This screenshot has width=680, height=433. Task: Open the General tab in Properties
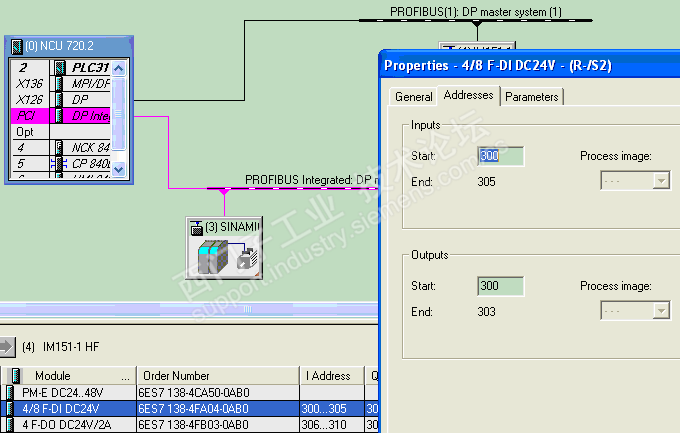(x=413, y=97)
